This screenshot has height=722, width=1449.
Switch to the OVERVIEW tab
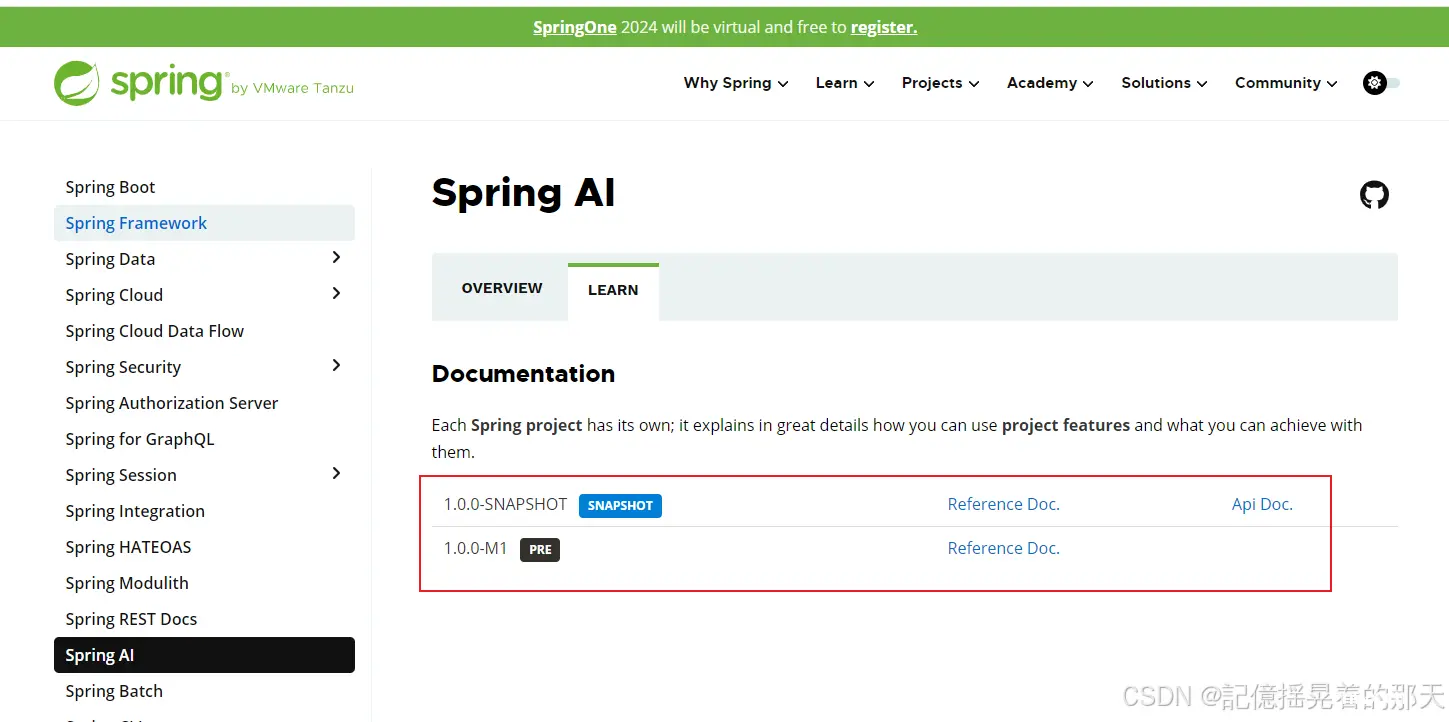pos(502,288)
